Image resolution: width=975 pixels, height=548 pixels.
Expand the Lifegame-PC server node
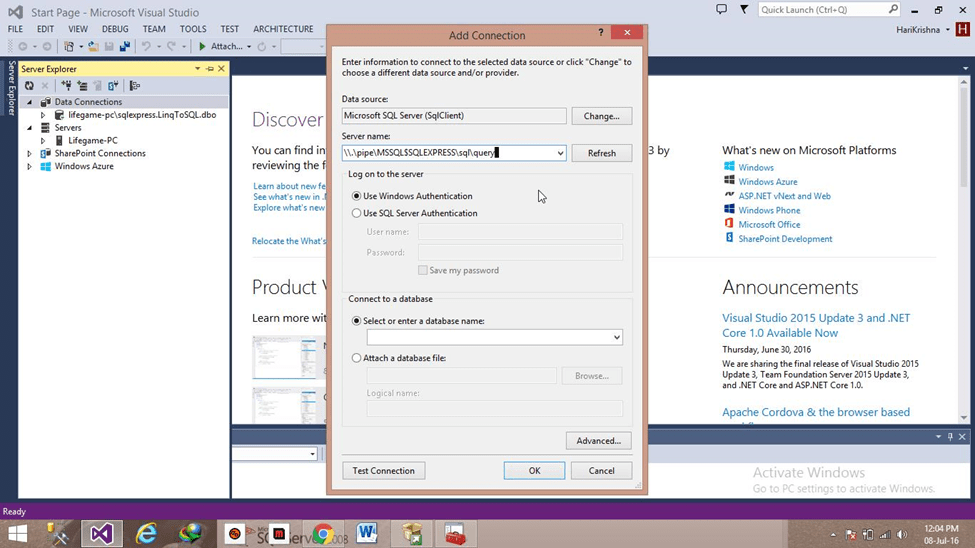coord(43,141)
